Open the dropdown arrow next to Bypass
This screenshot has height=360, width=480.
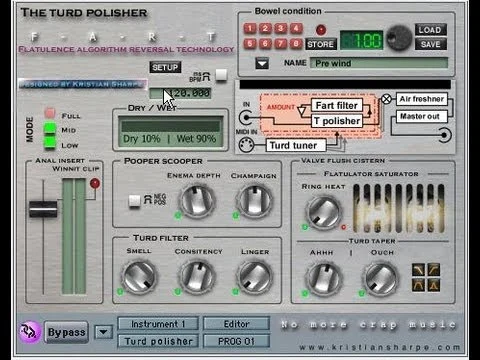[x=104, y=332]
